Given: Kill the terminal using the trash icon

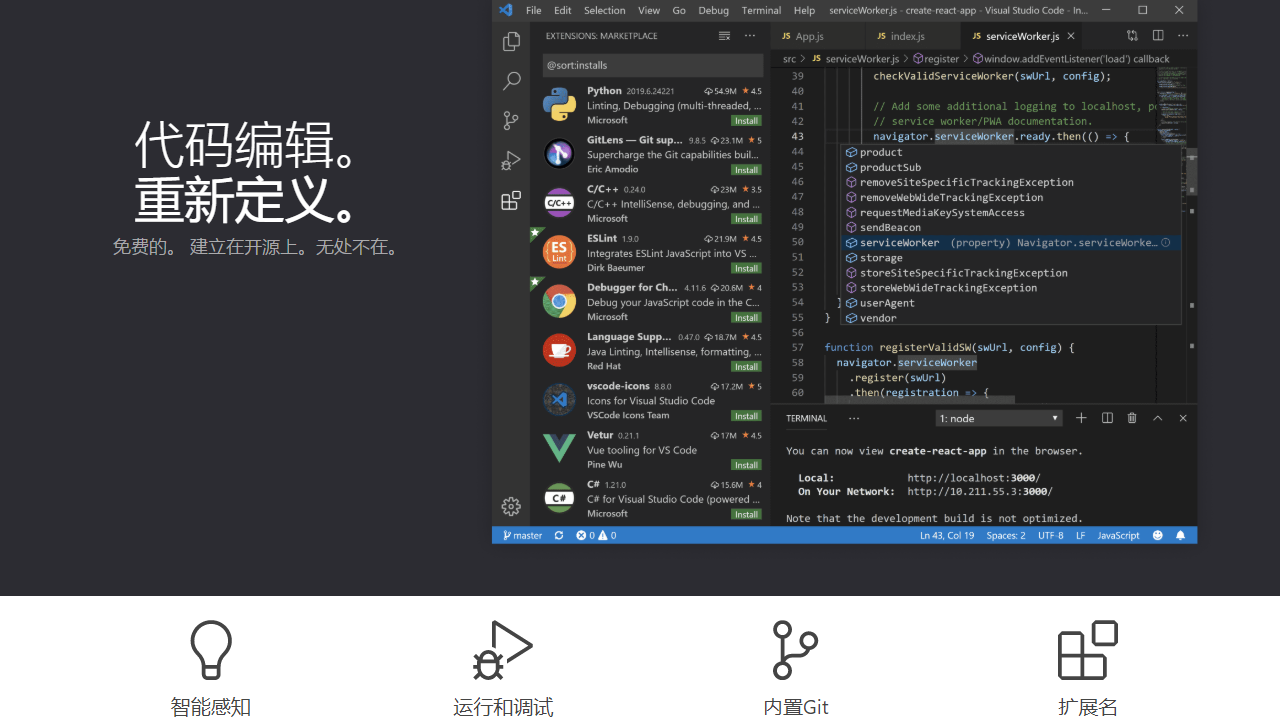Looking at the screenshot, I should coord(1132,418).
